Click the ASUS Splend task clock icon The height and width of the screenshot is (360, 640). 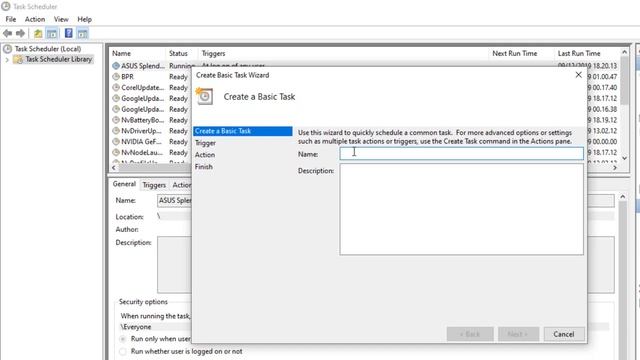pos(116,65)
